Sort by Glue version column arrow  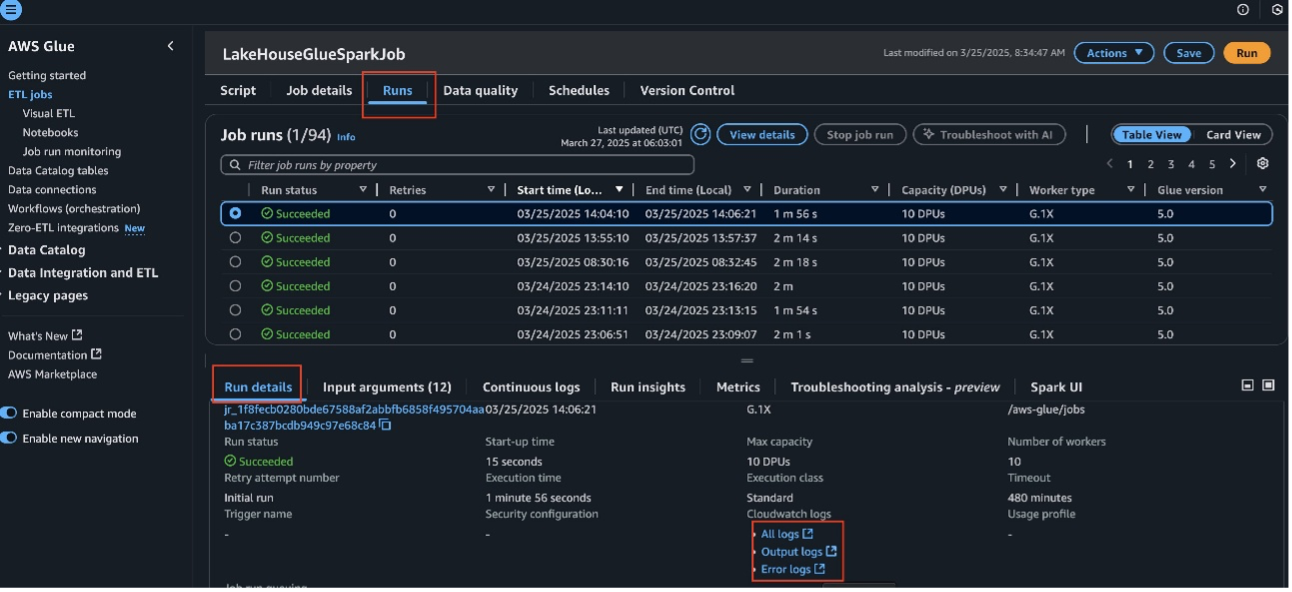pyautogui.click(x=1263, y=189)
